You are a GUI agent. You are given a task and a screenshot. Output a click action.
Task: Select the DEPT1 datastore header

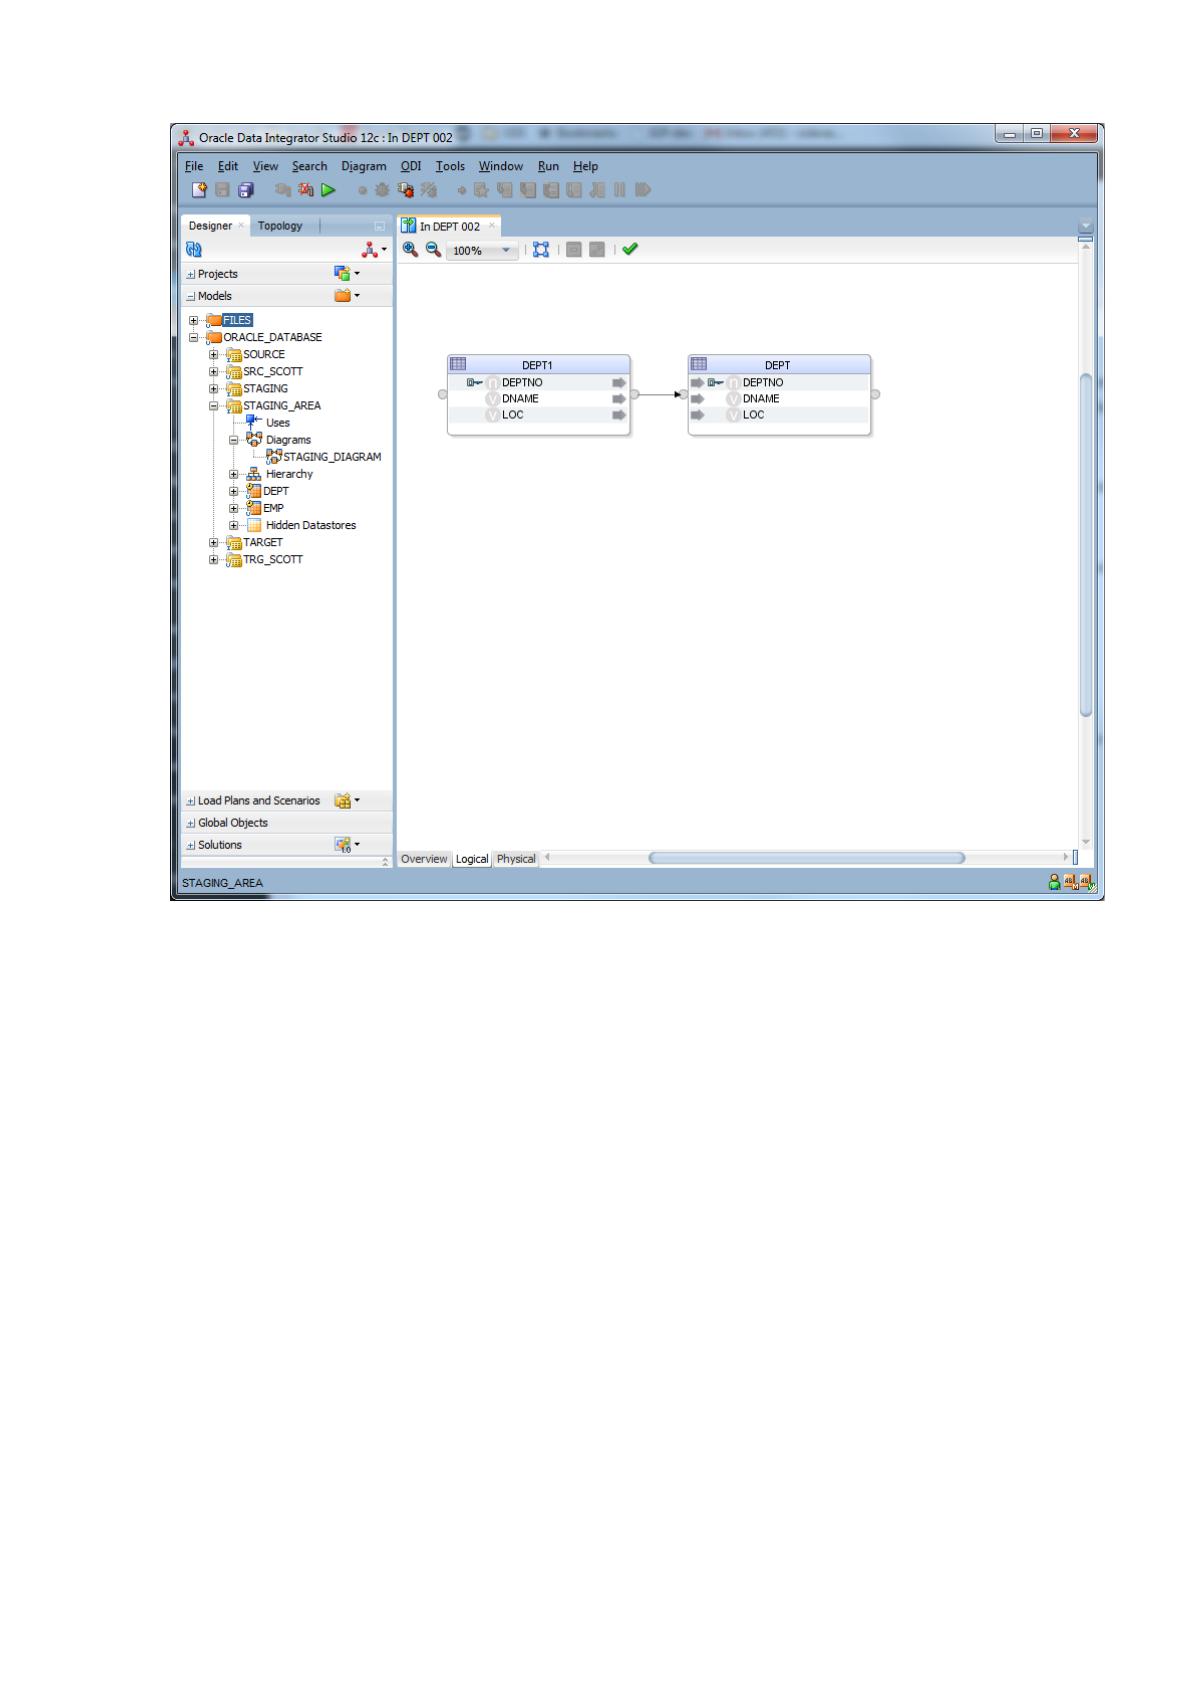point(538,365)
